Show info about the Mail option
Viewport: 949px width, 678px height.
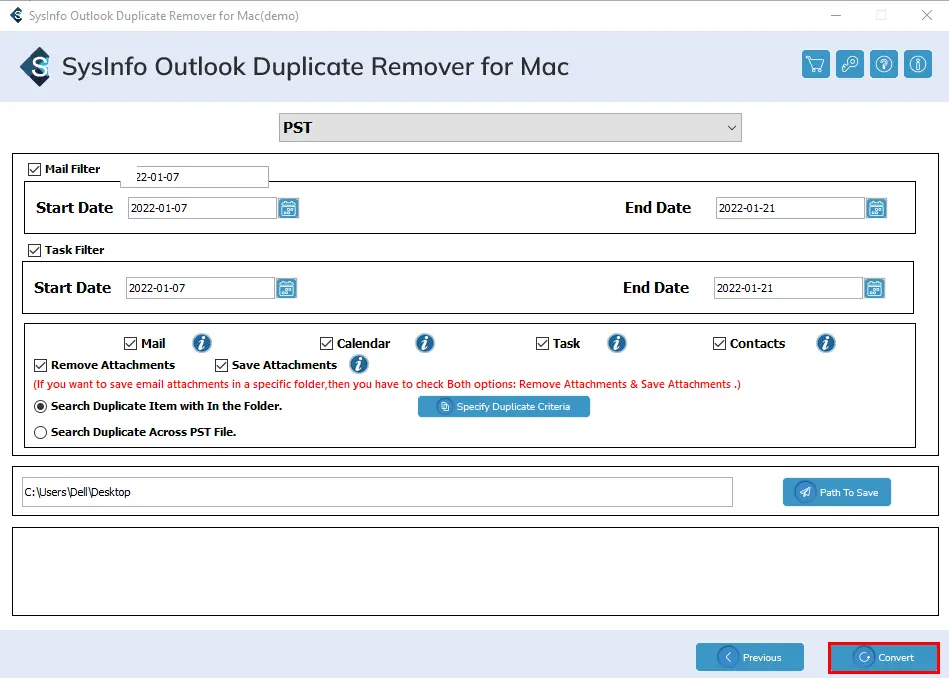pos(202,343)
